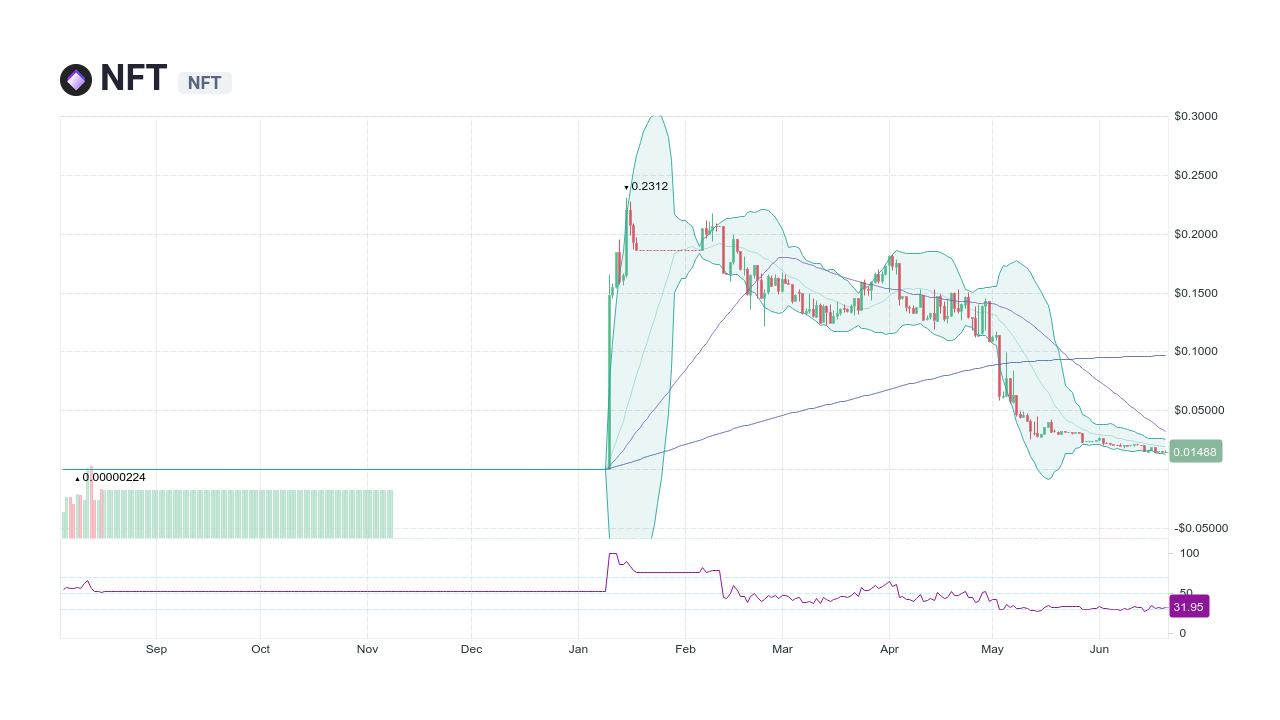Click the Feb date axis label
This screenshot has height=720, width=1280.
click(x=685, y=649)
